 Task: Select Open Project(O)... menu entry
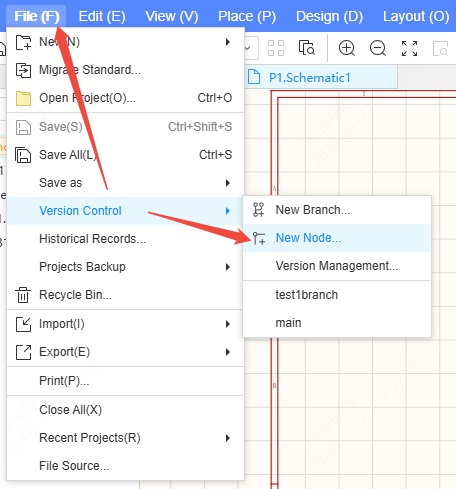click(x=125, y=98)
